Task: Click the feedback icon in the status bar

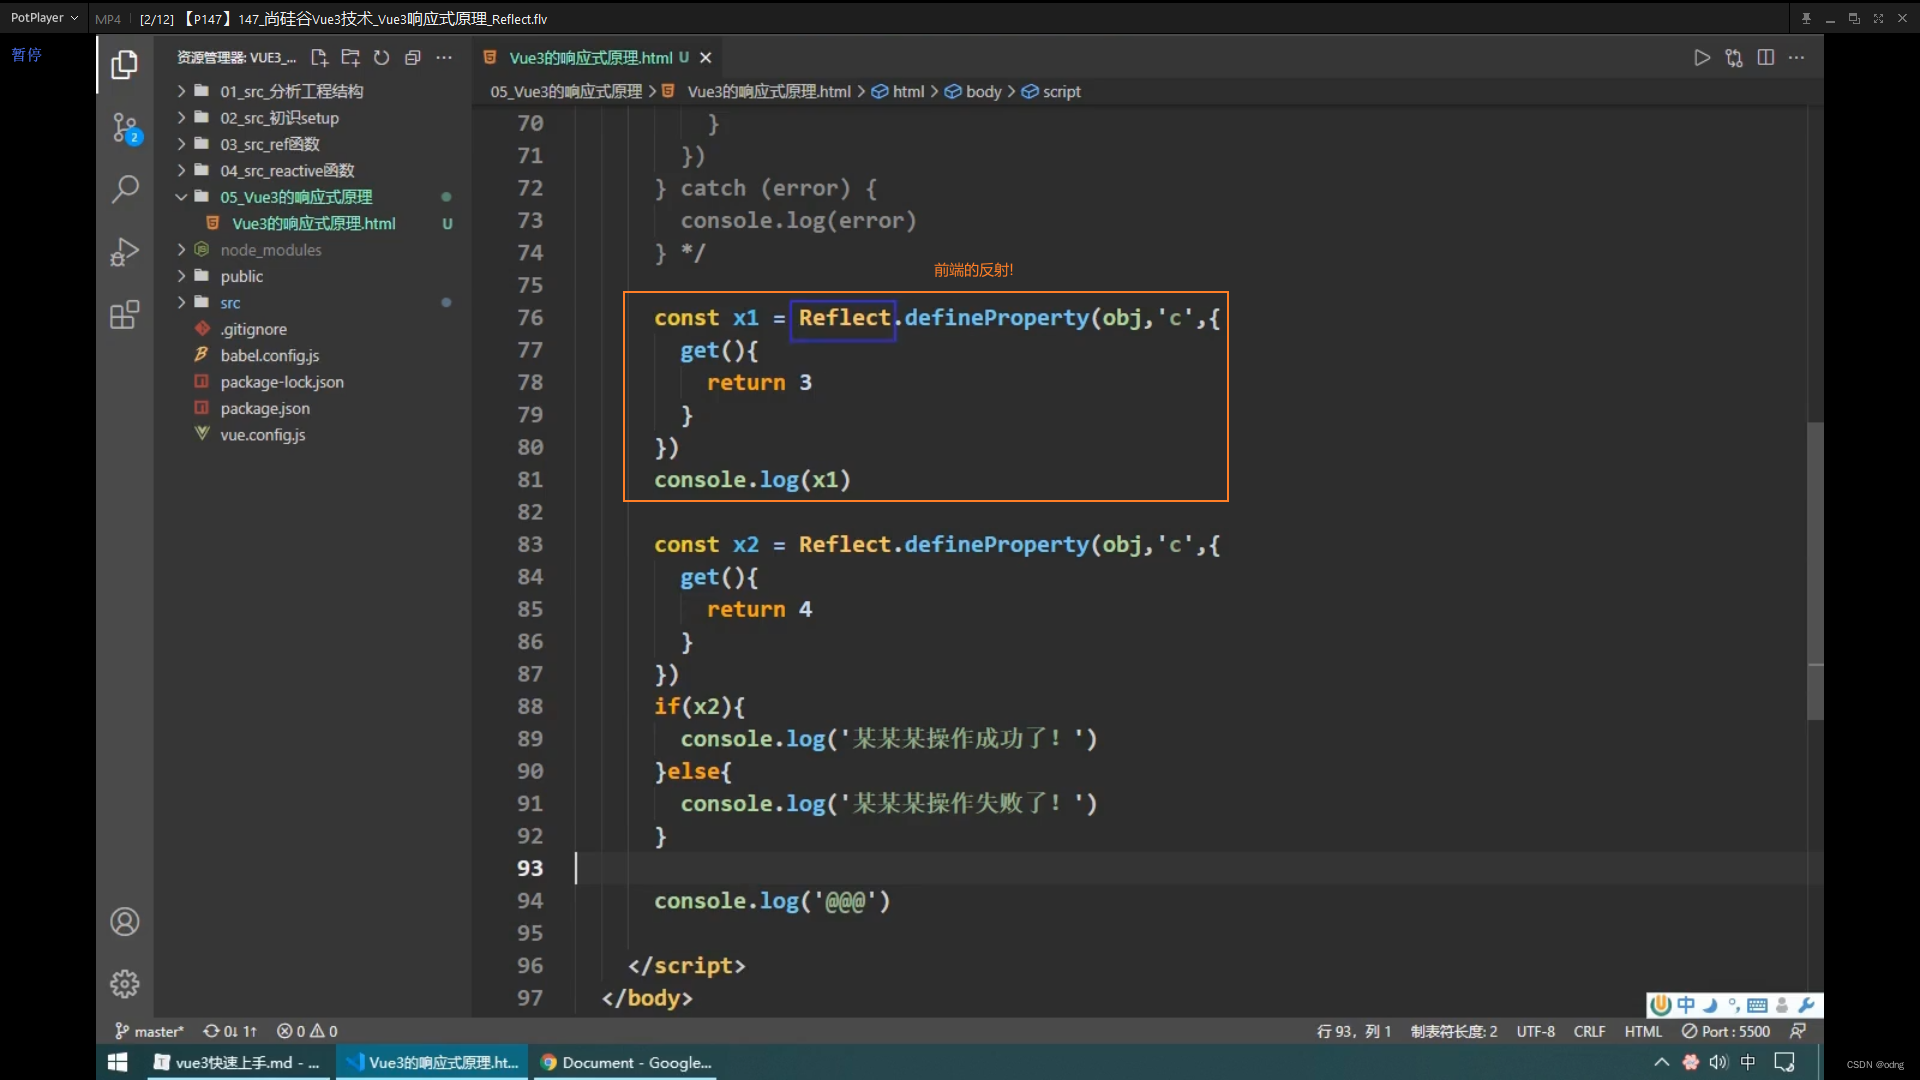Action: pos(1798,1031)
